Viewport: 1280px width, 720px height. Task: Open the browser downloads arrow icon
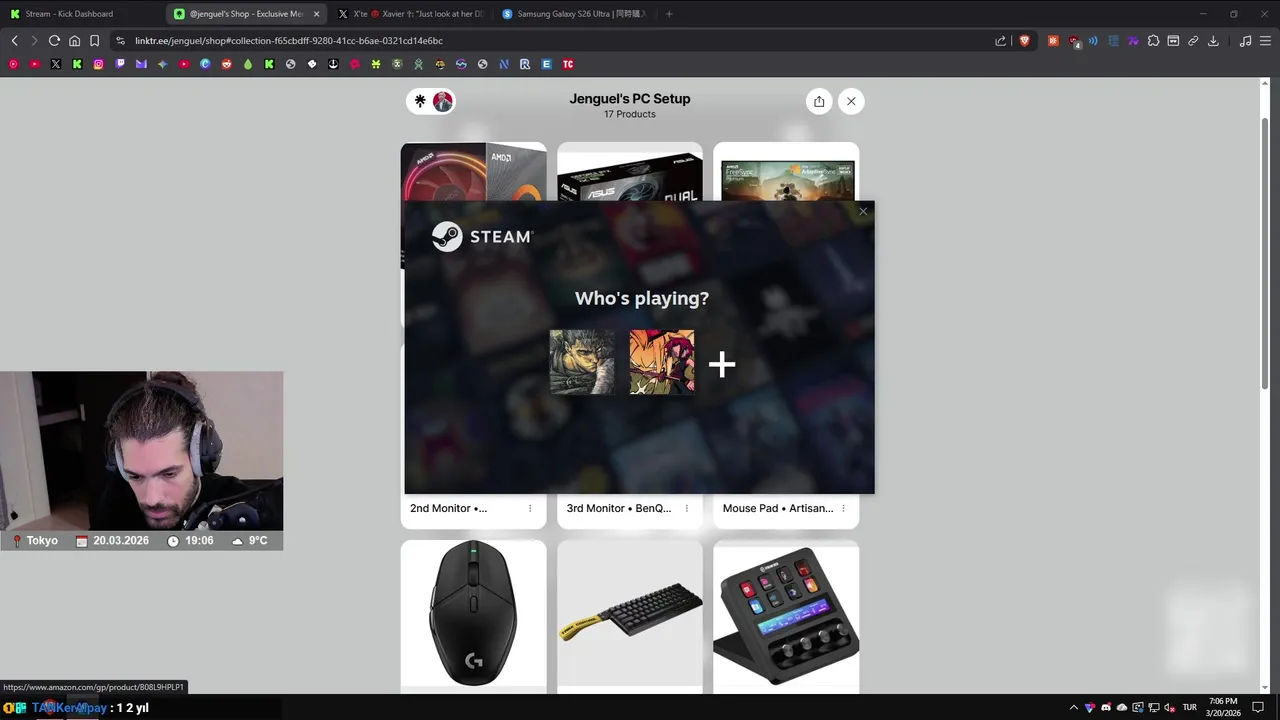point(1213,41)
